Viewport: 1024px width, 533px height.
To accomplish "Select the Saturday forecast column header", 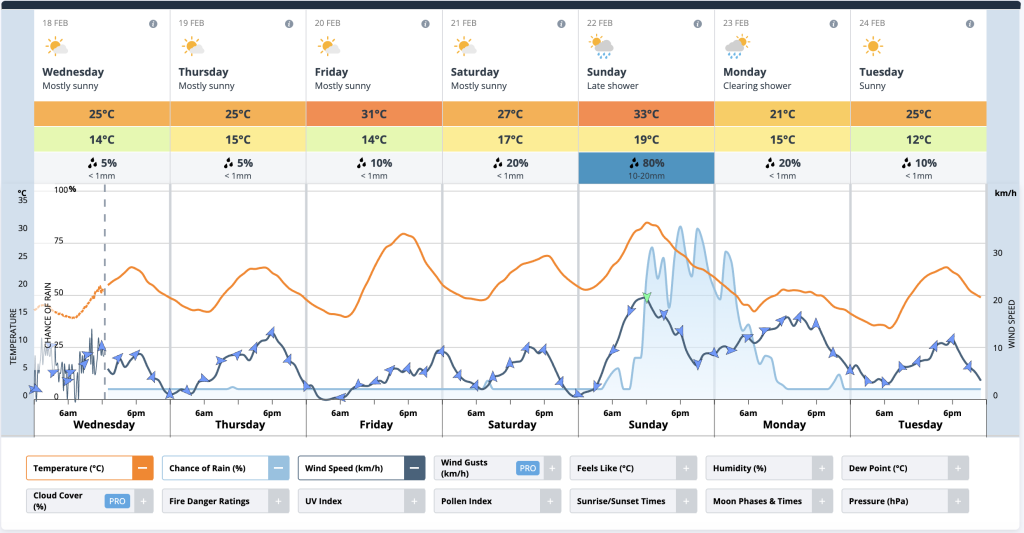I will click(x=510, y=72).
